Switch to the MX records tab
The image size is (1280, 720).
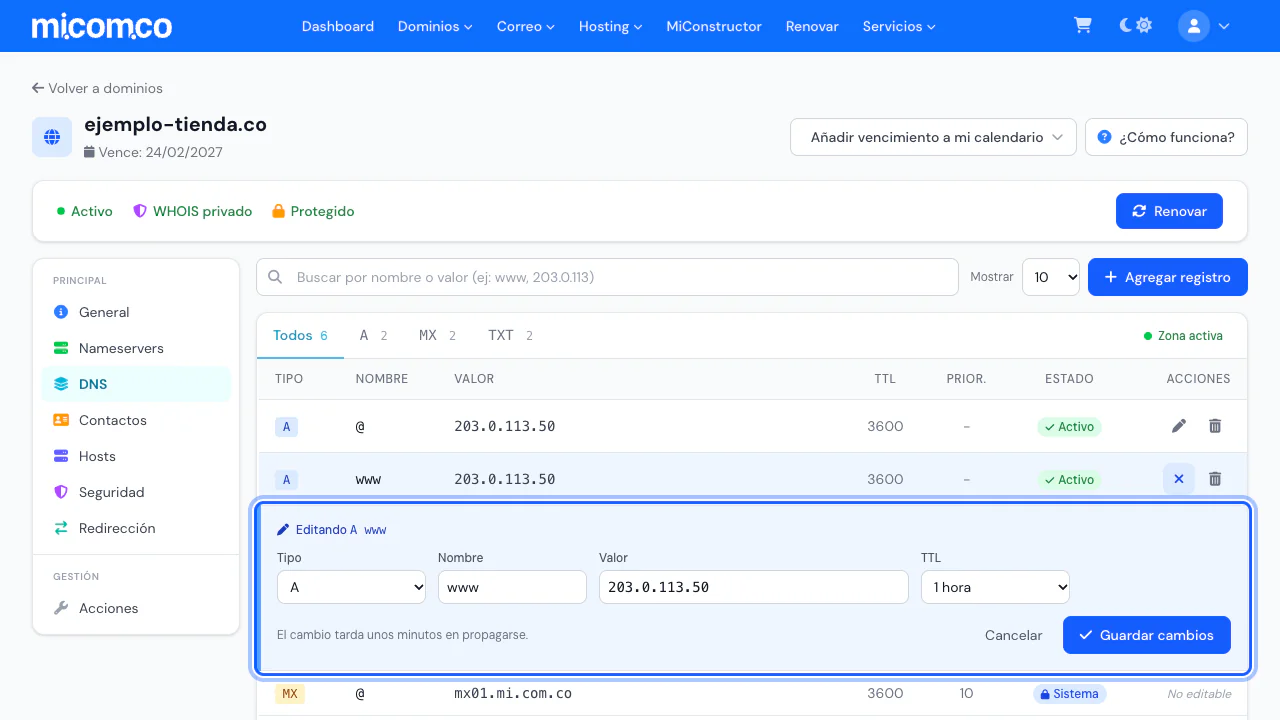pyautogui.click(x=437, y=336)
